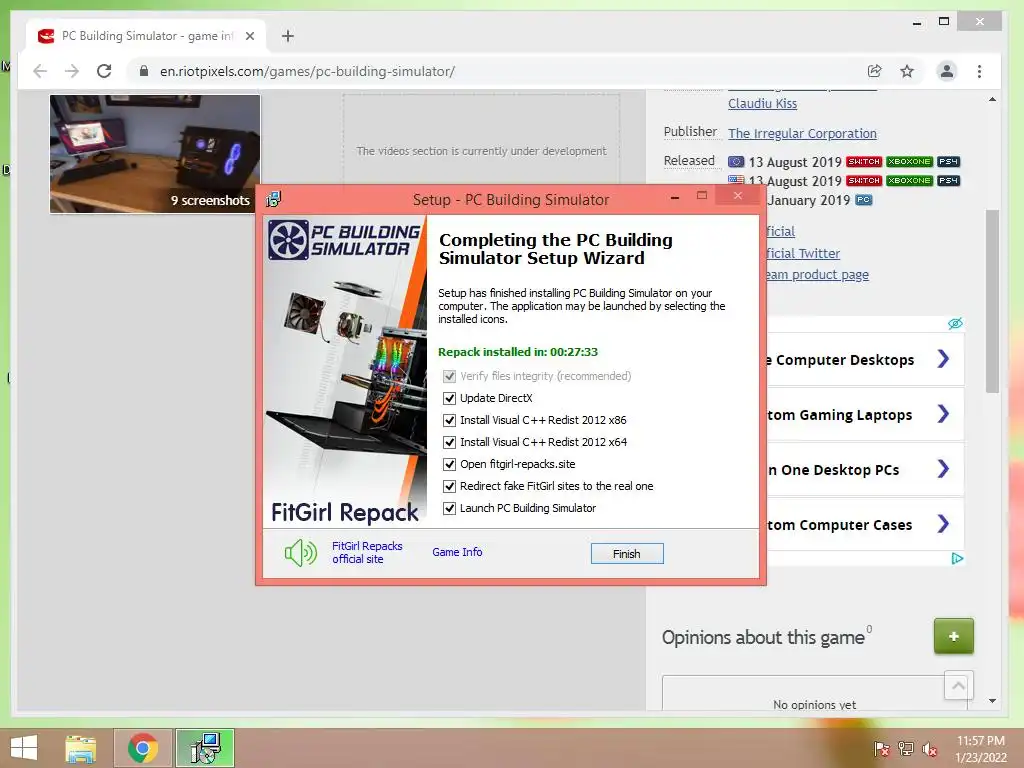The image size is (1024, 768).
Task: Click the muted volume tray icon
Action: tap(930, 749)
